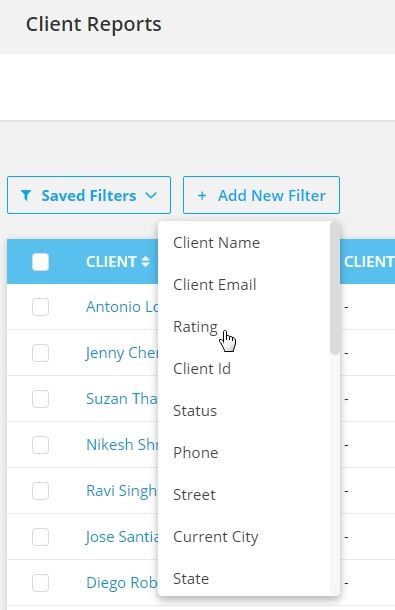Check the box for Antonio's row
The width and height of the screenshot is (395, 610).
click(x=40, y=307)
